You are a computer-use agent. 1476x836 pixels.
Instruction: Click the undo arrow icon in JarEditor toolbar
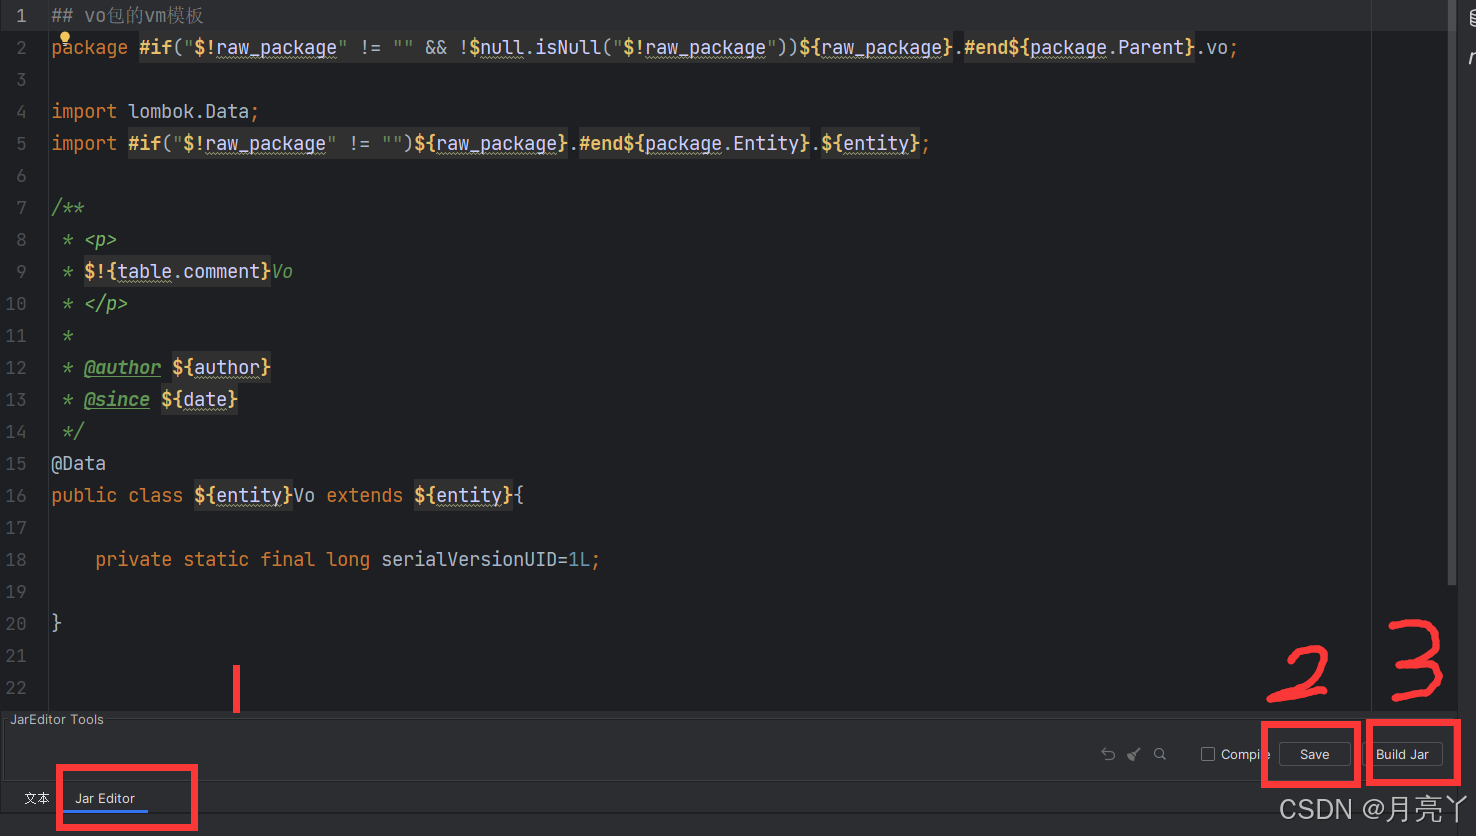pos(1108,753)
